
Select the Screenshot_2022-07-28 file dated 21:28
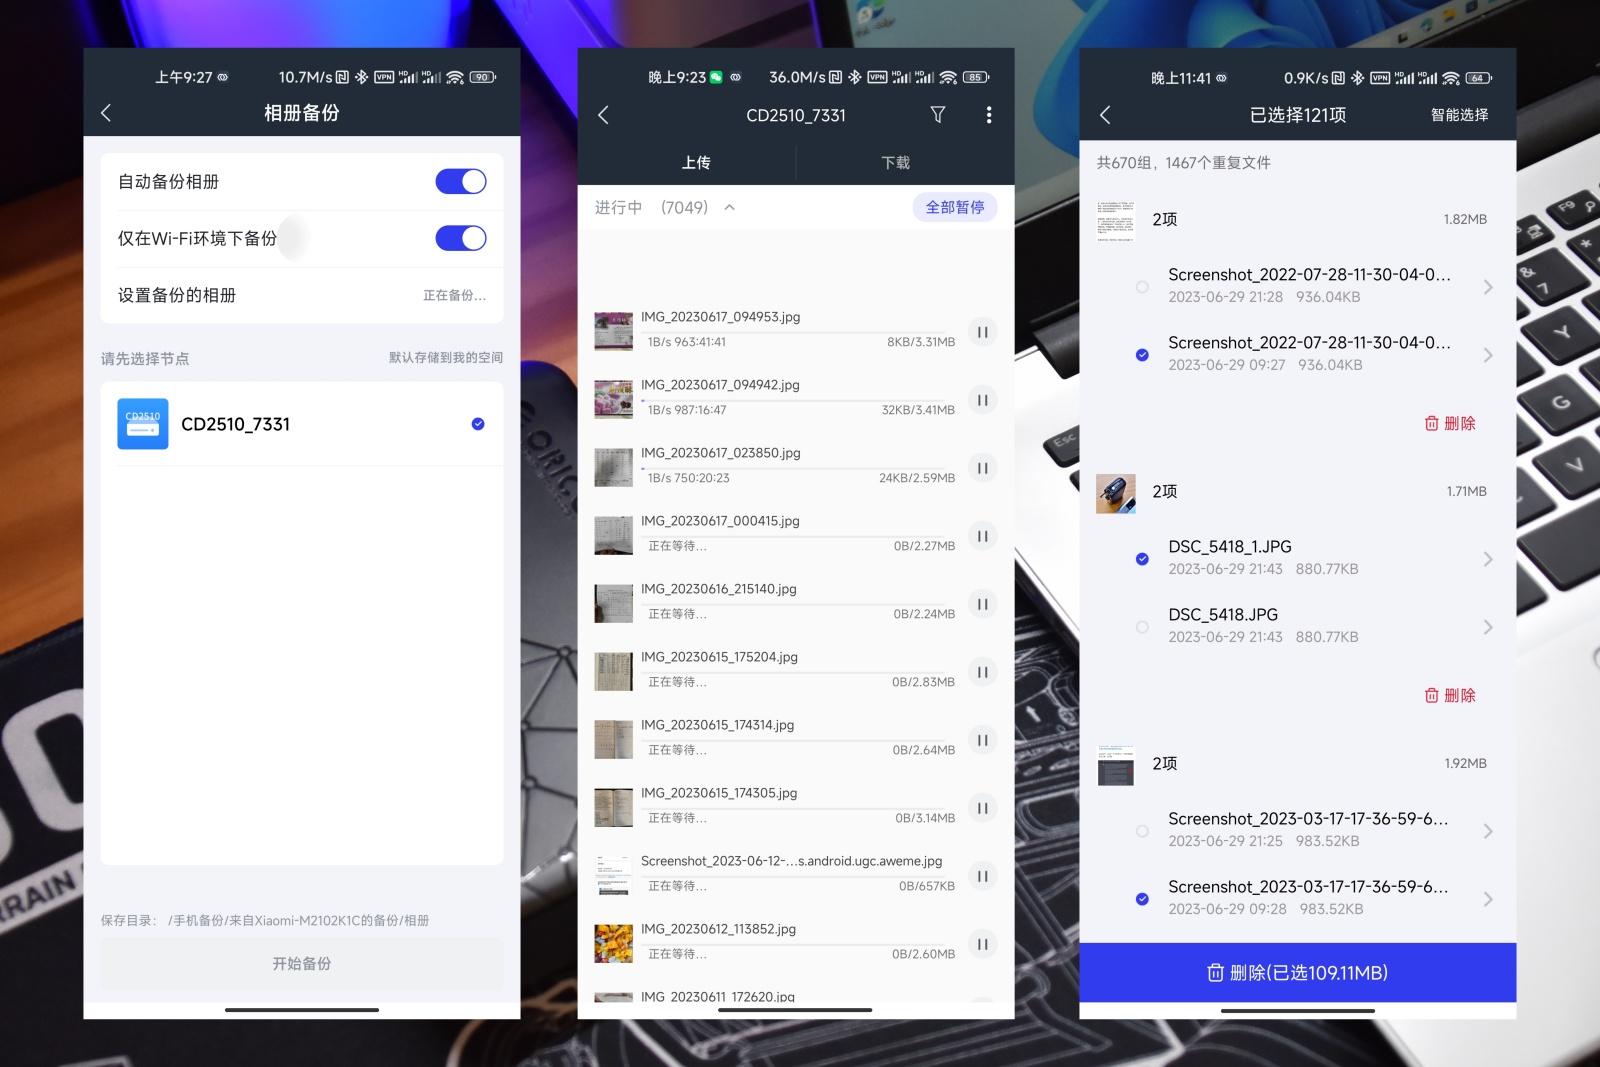[x=1142, y=287]
